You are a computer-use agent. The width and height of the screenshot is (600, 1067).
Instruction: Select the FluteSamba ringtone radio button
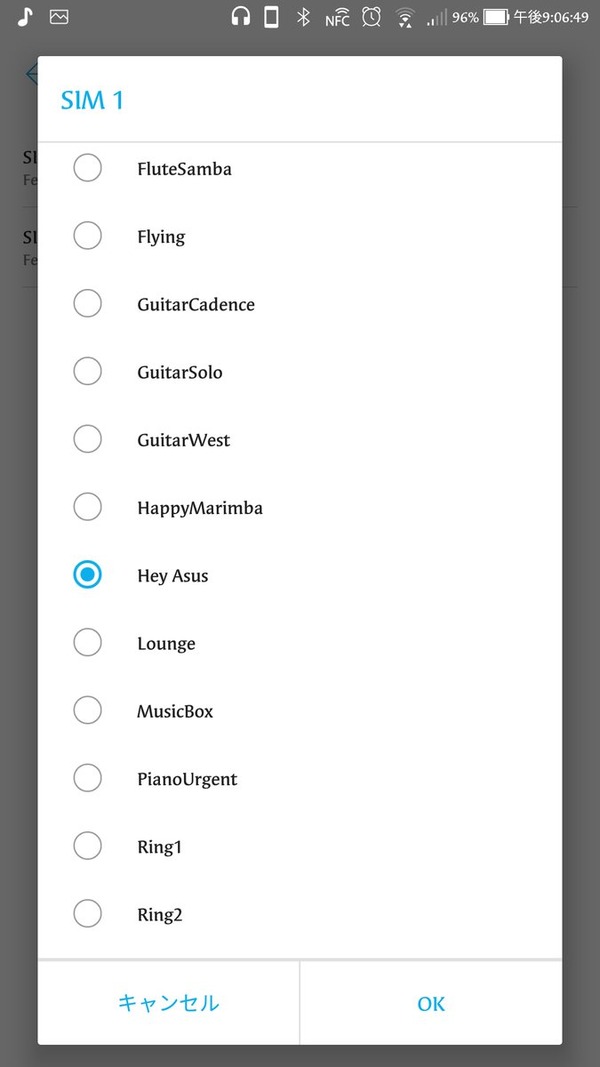pos(88,168)
